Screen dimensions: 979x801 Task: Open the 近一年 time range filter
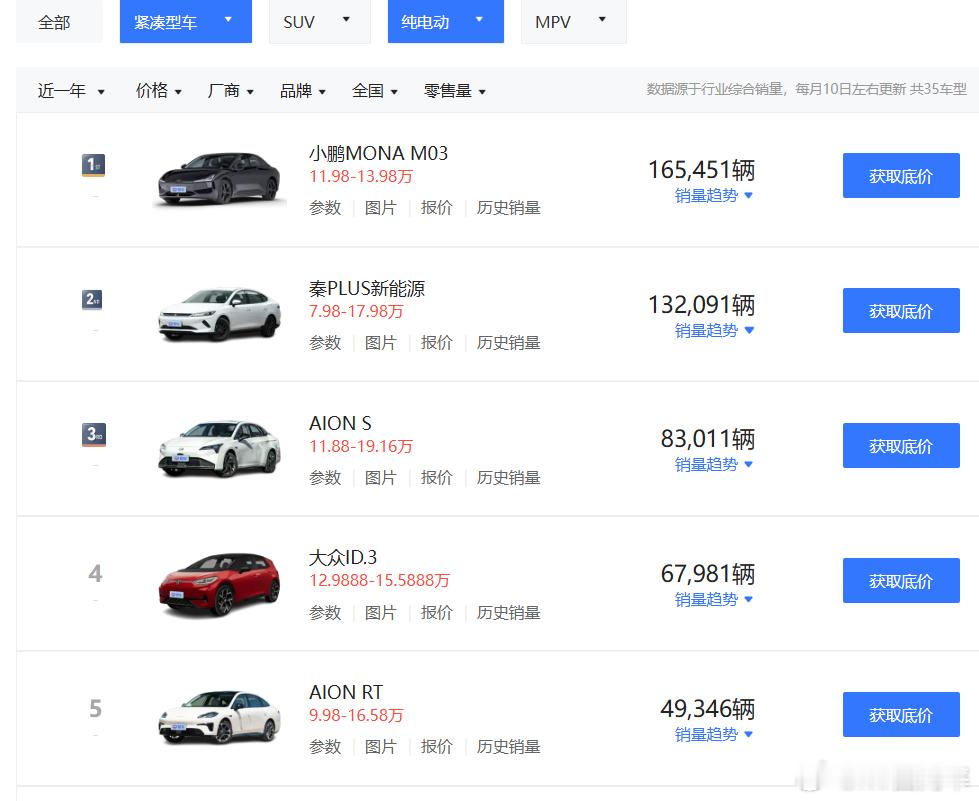tap(71, 91)
